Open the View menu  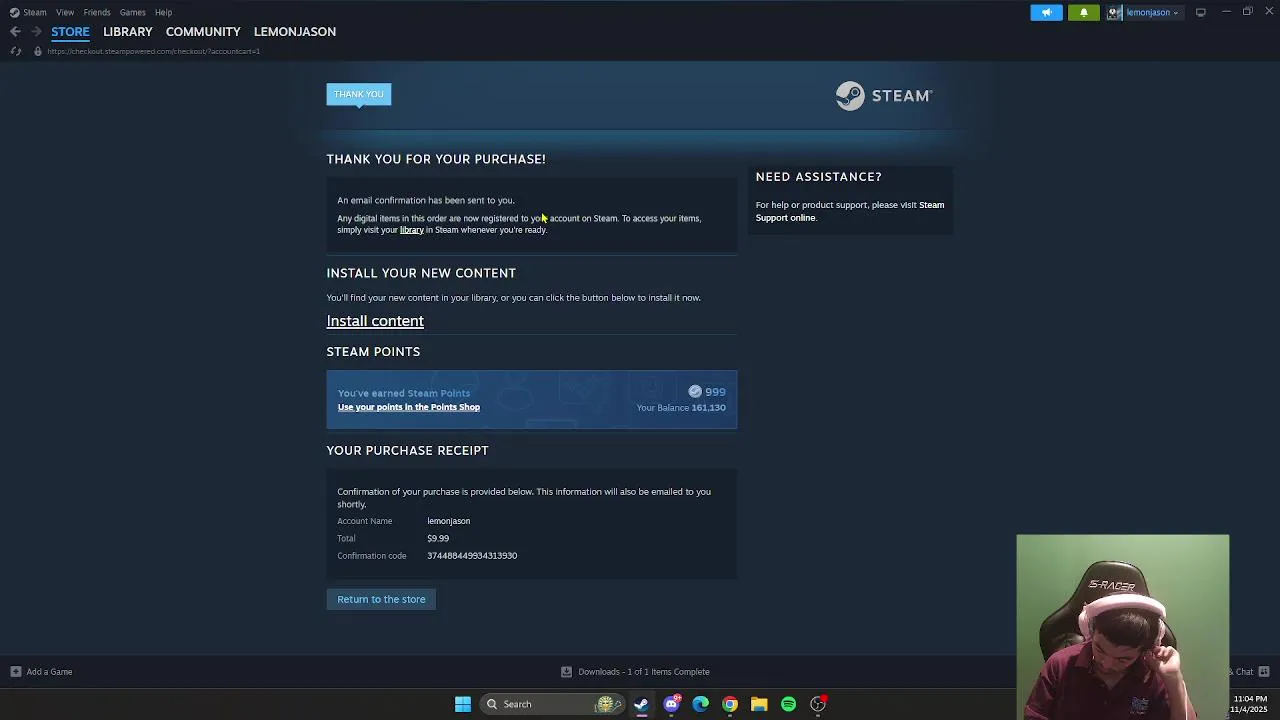(x=65, y=12)
